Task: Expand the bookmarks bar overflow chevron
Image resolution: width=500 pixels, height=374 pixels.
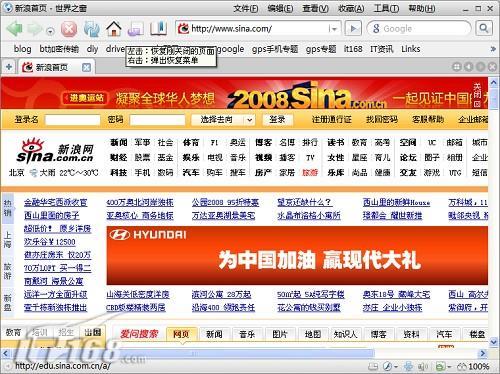Action: pos(493,49)
